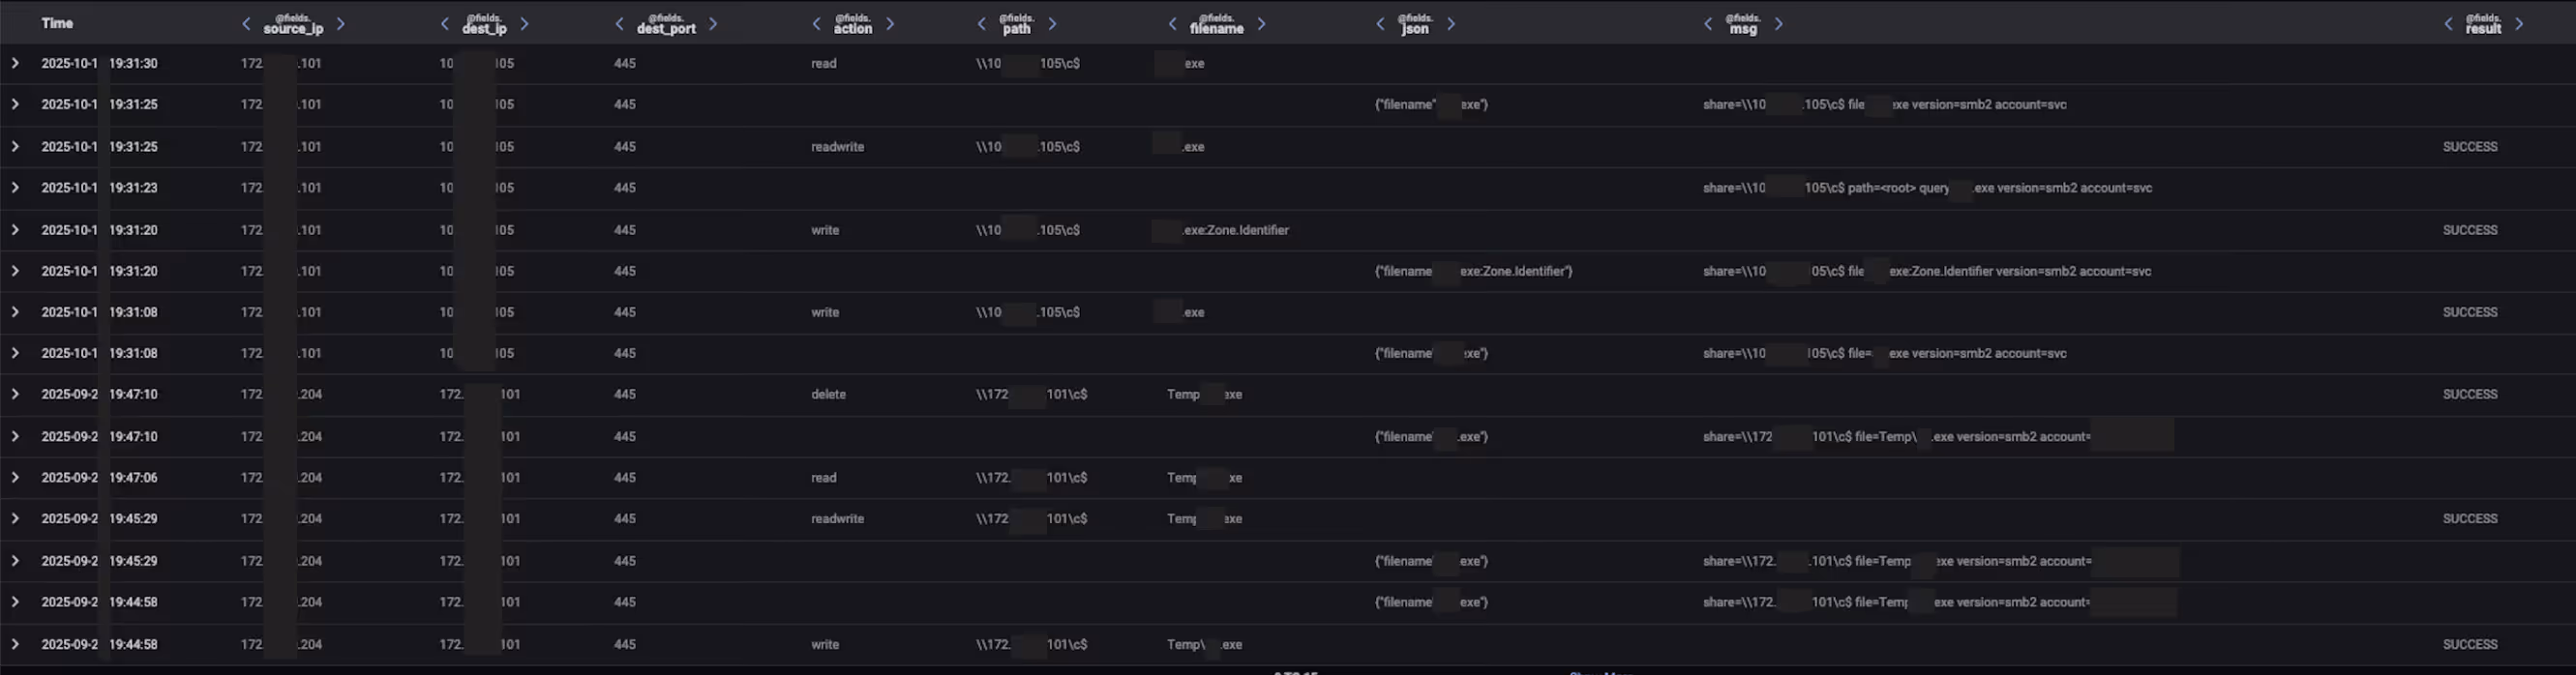Click SUCCESS result in 19:31:08 write row
This screenshot has height=675, width=2576.
(2470, 312)
